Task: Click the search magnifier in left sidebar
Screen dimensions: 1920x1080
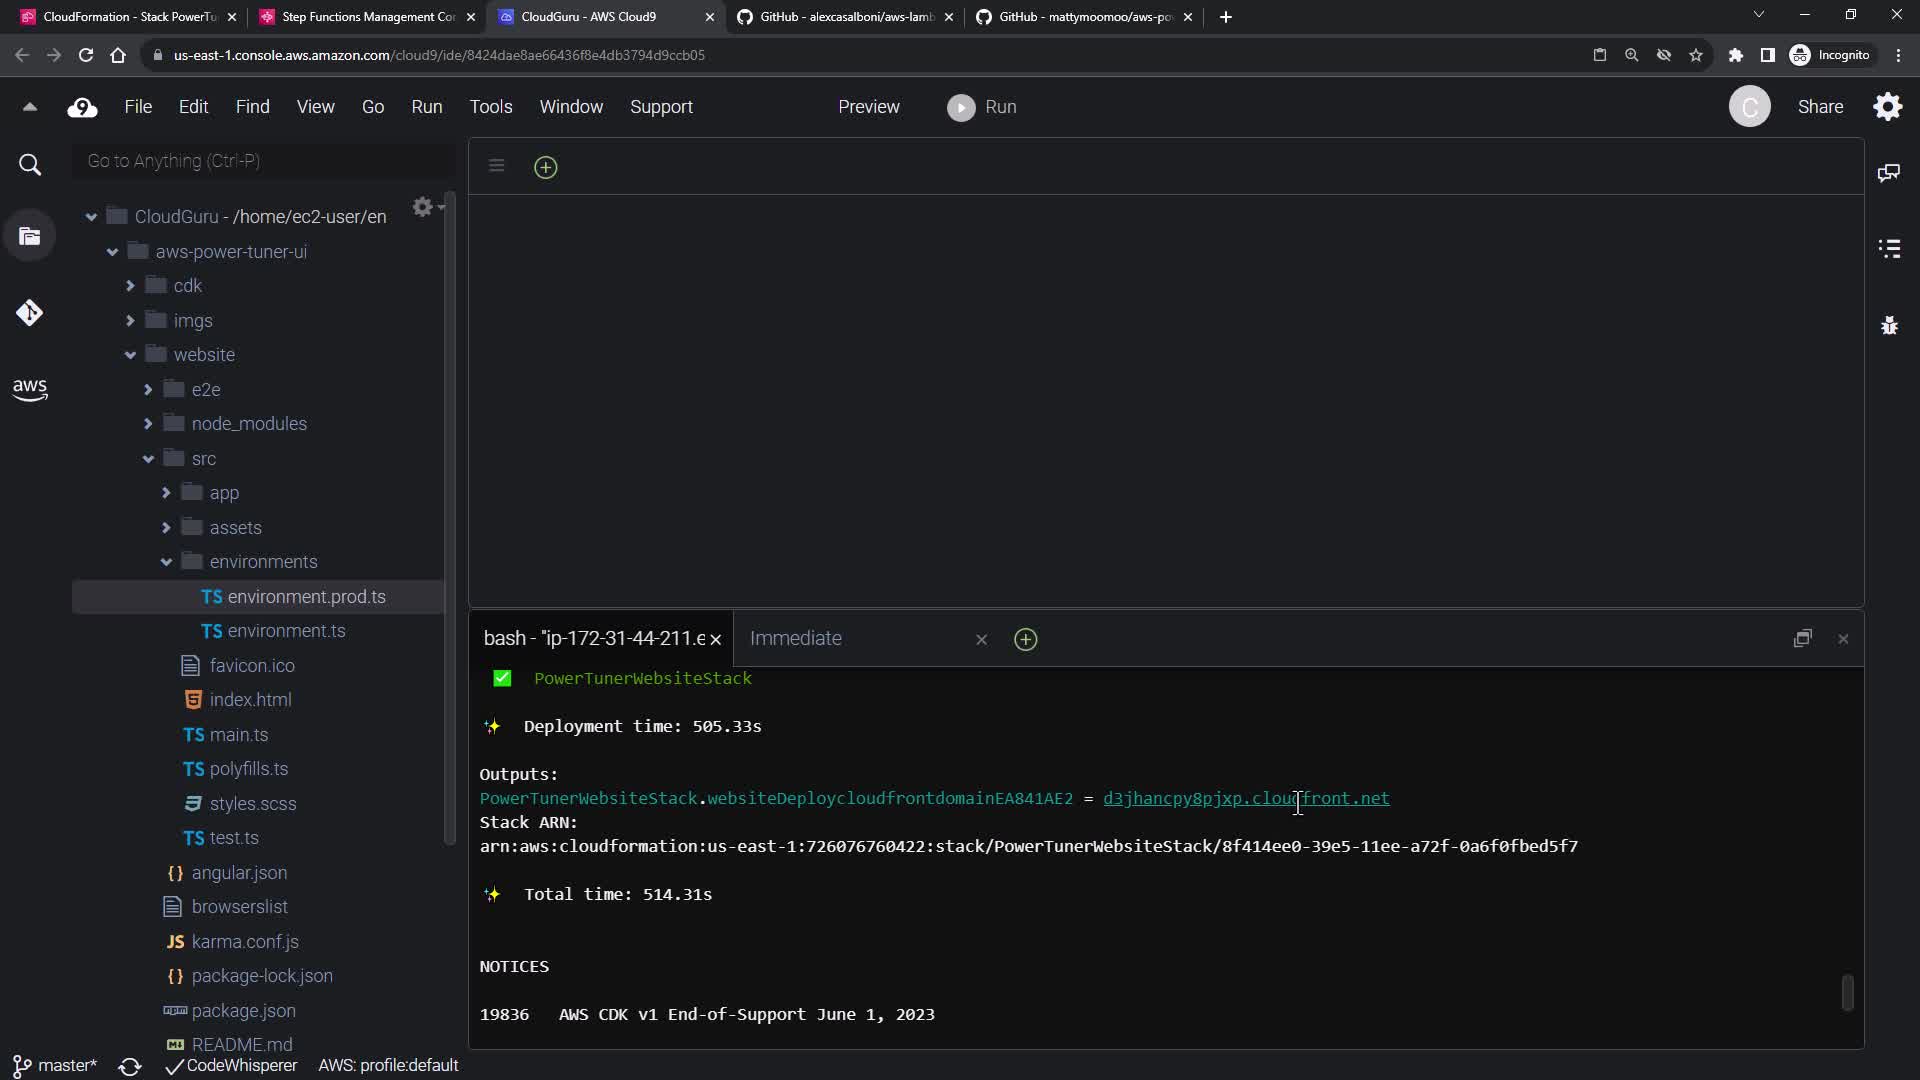Action: (30, 165)
